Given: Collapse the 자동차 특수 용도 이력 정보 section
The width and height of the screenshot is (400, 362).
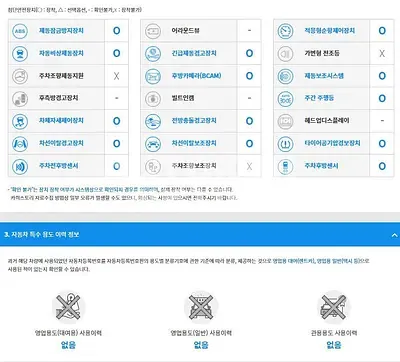Looking at the screenshot, I should click(x=394, y=235).
